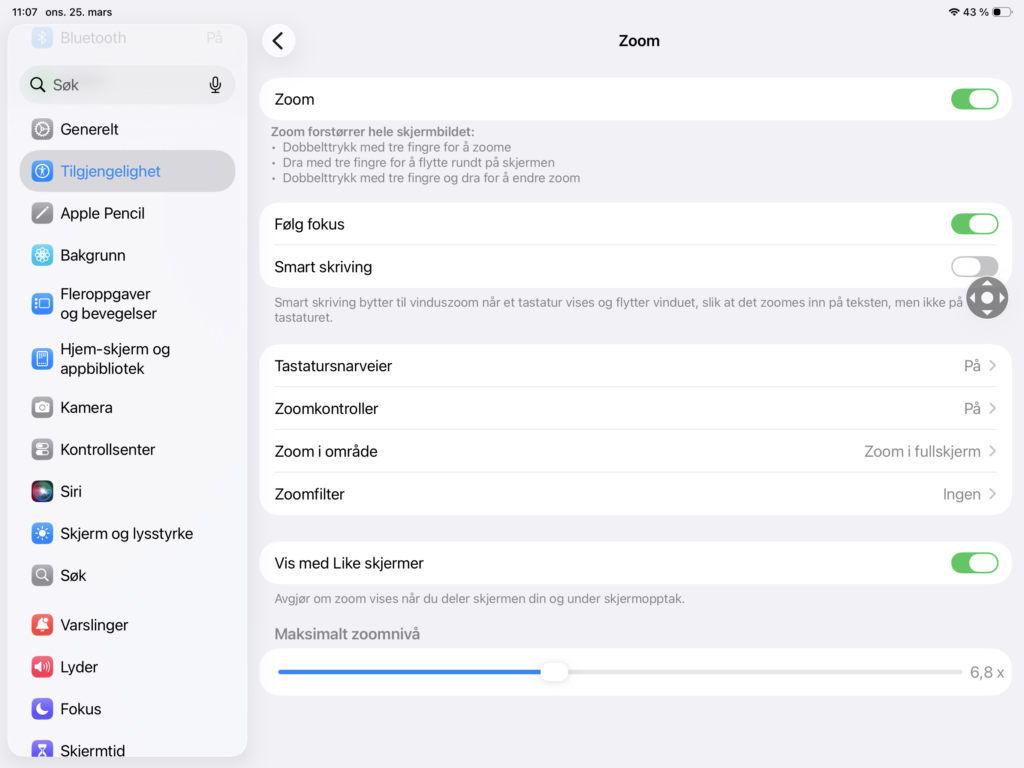Open Kontrollsenter settings

[127, 449]
